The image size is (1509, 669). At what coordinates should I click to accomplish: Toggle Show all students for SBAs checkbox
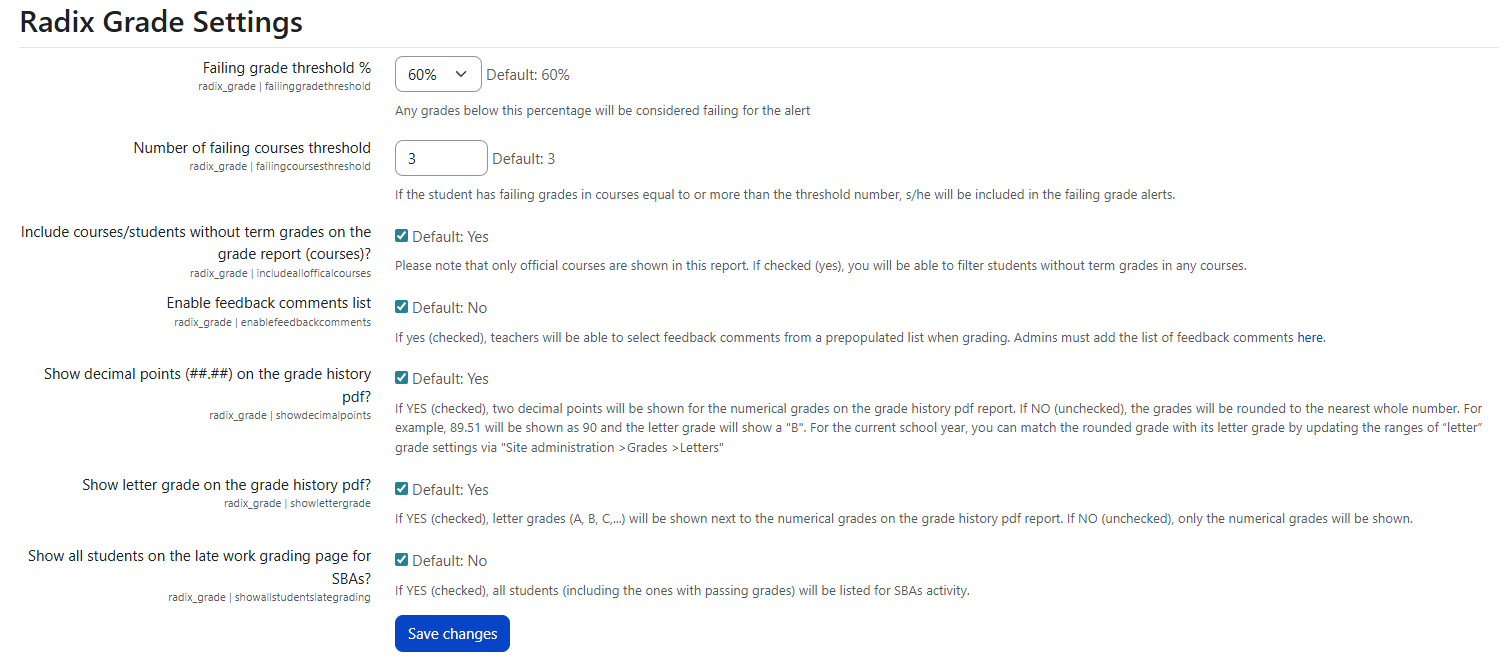coord(402,560)
